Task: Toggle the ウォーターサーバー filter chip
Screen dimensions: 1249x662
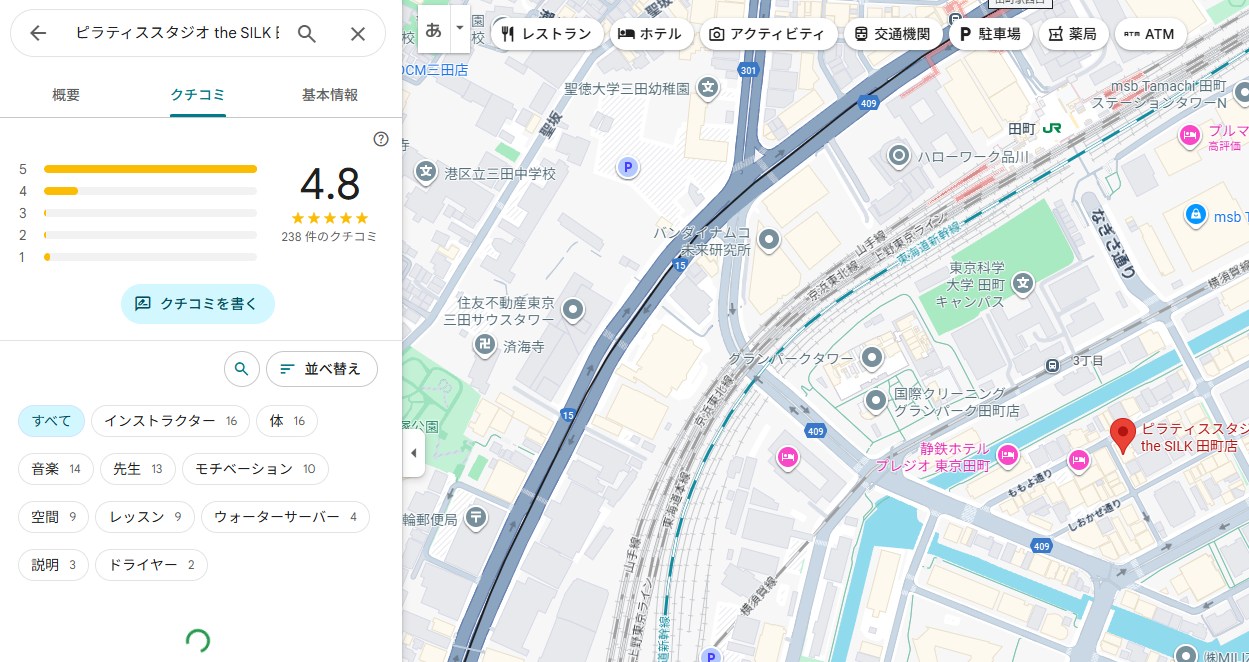Action: coord(285,517)
